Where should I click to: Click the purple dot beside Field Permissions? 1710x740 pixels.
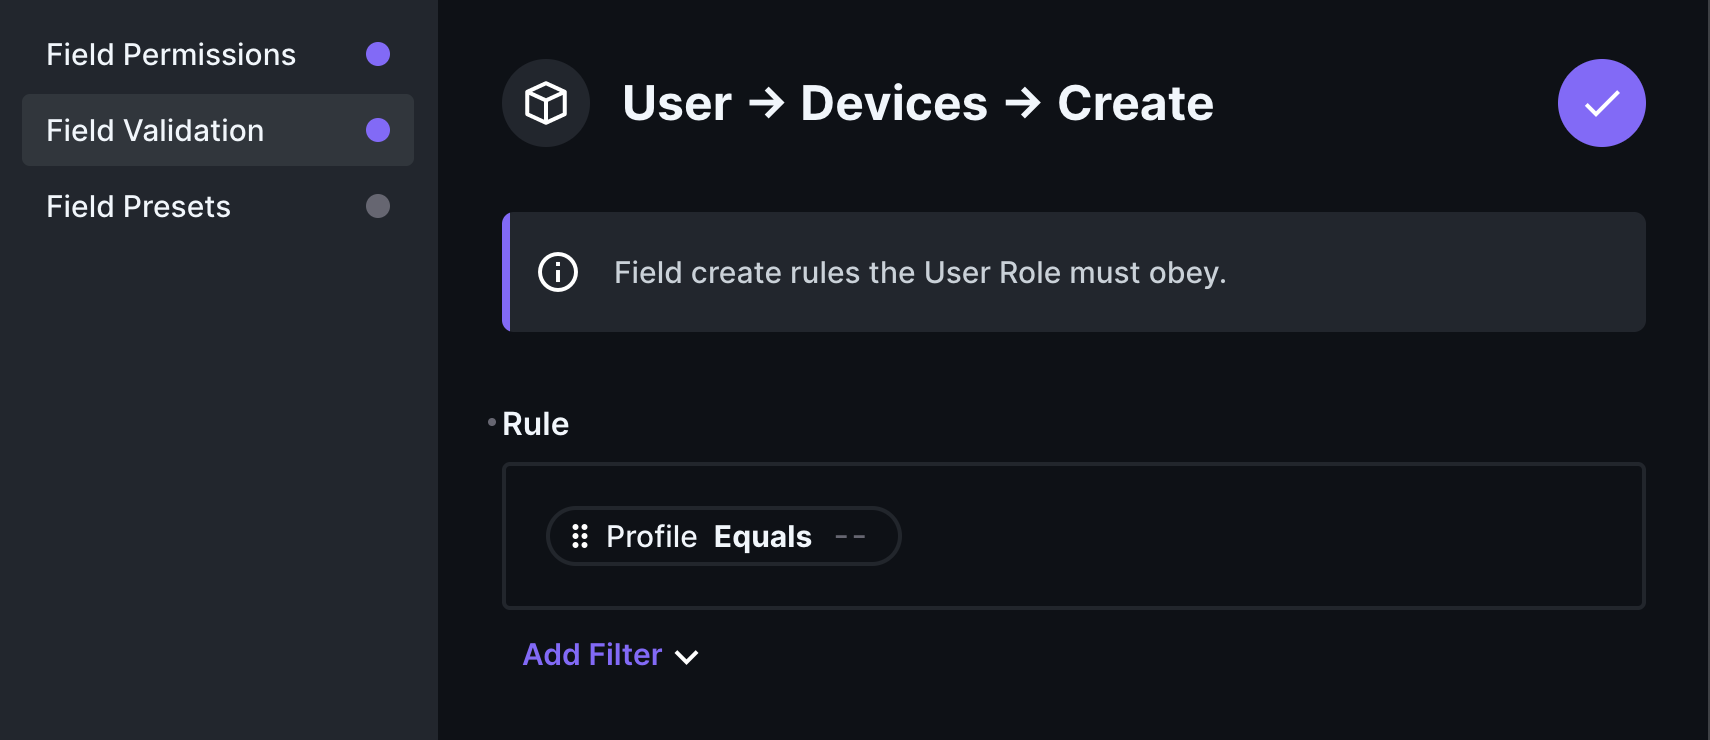[378, 54]
